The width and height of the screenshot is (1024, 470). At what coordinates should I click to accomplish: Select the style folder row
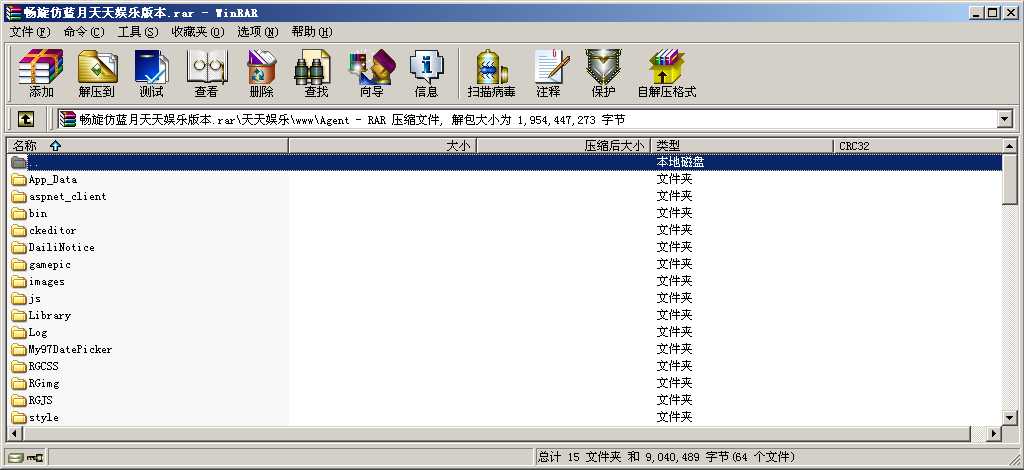504,417
